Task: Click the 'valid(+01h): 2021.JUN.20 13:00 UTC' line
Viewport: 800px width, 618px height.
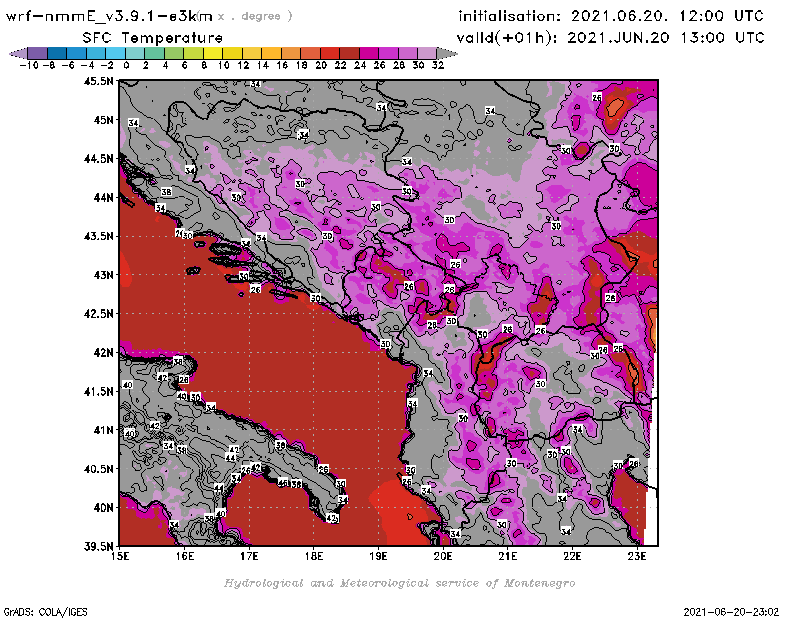Action: [610, 37]
